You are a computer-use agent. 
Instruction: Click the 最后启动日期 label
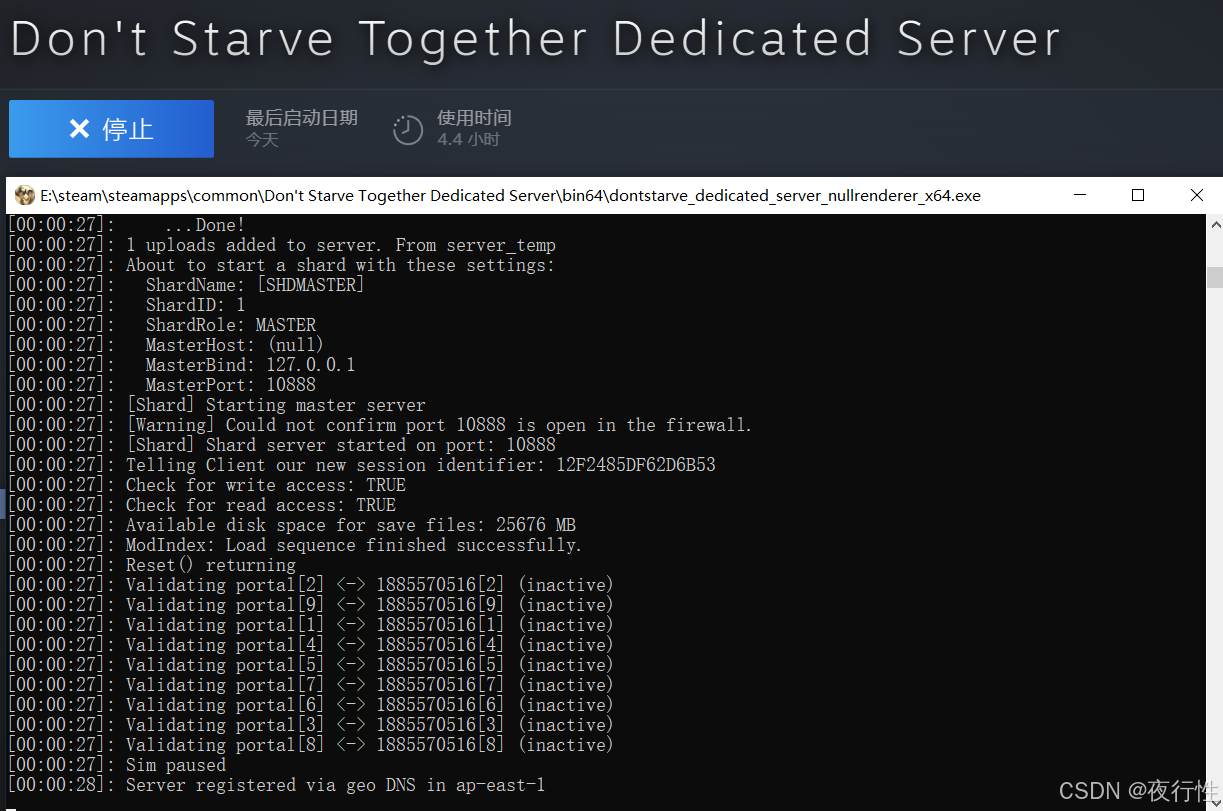pos(302,118)
